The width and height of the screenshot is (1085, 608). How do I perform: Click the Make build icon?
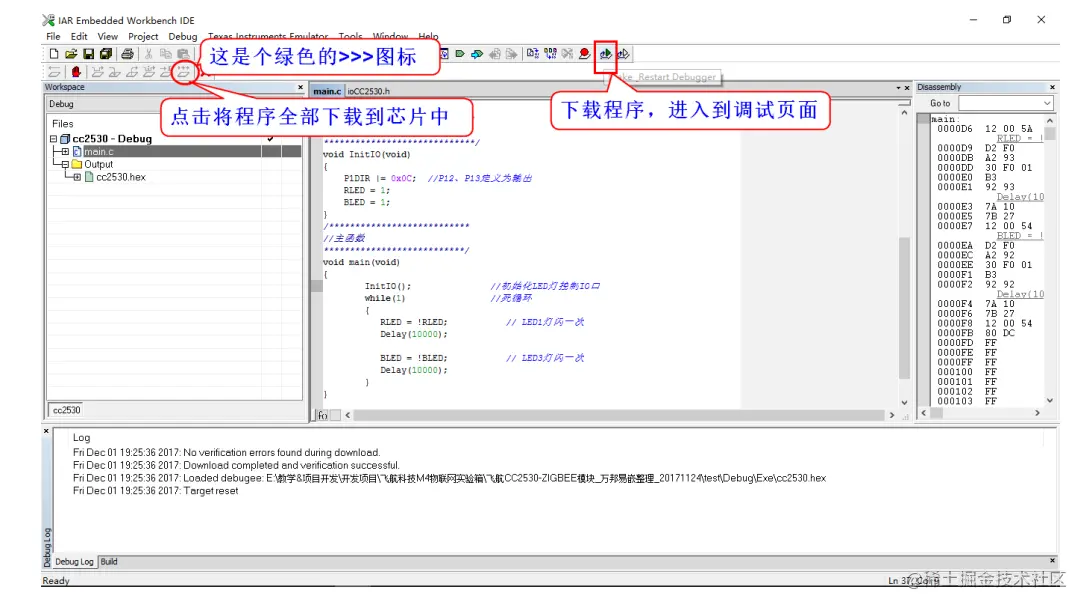[550, 54]
